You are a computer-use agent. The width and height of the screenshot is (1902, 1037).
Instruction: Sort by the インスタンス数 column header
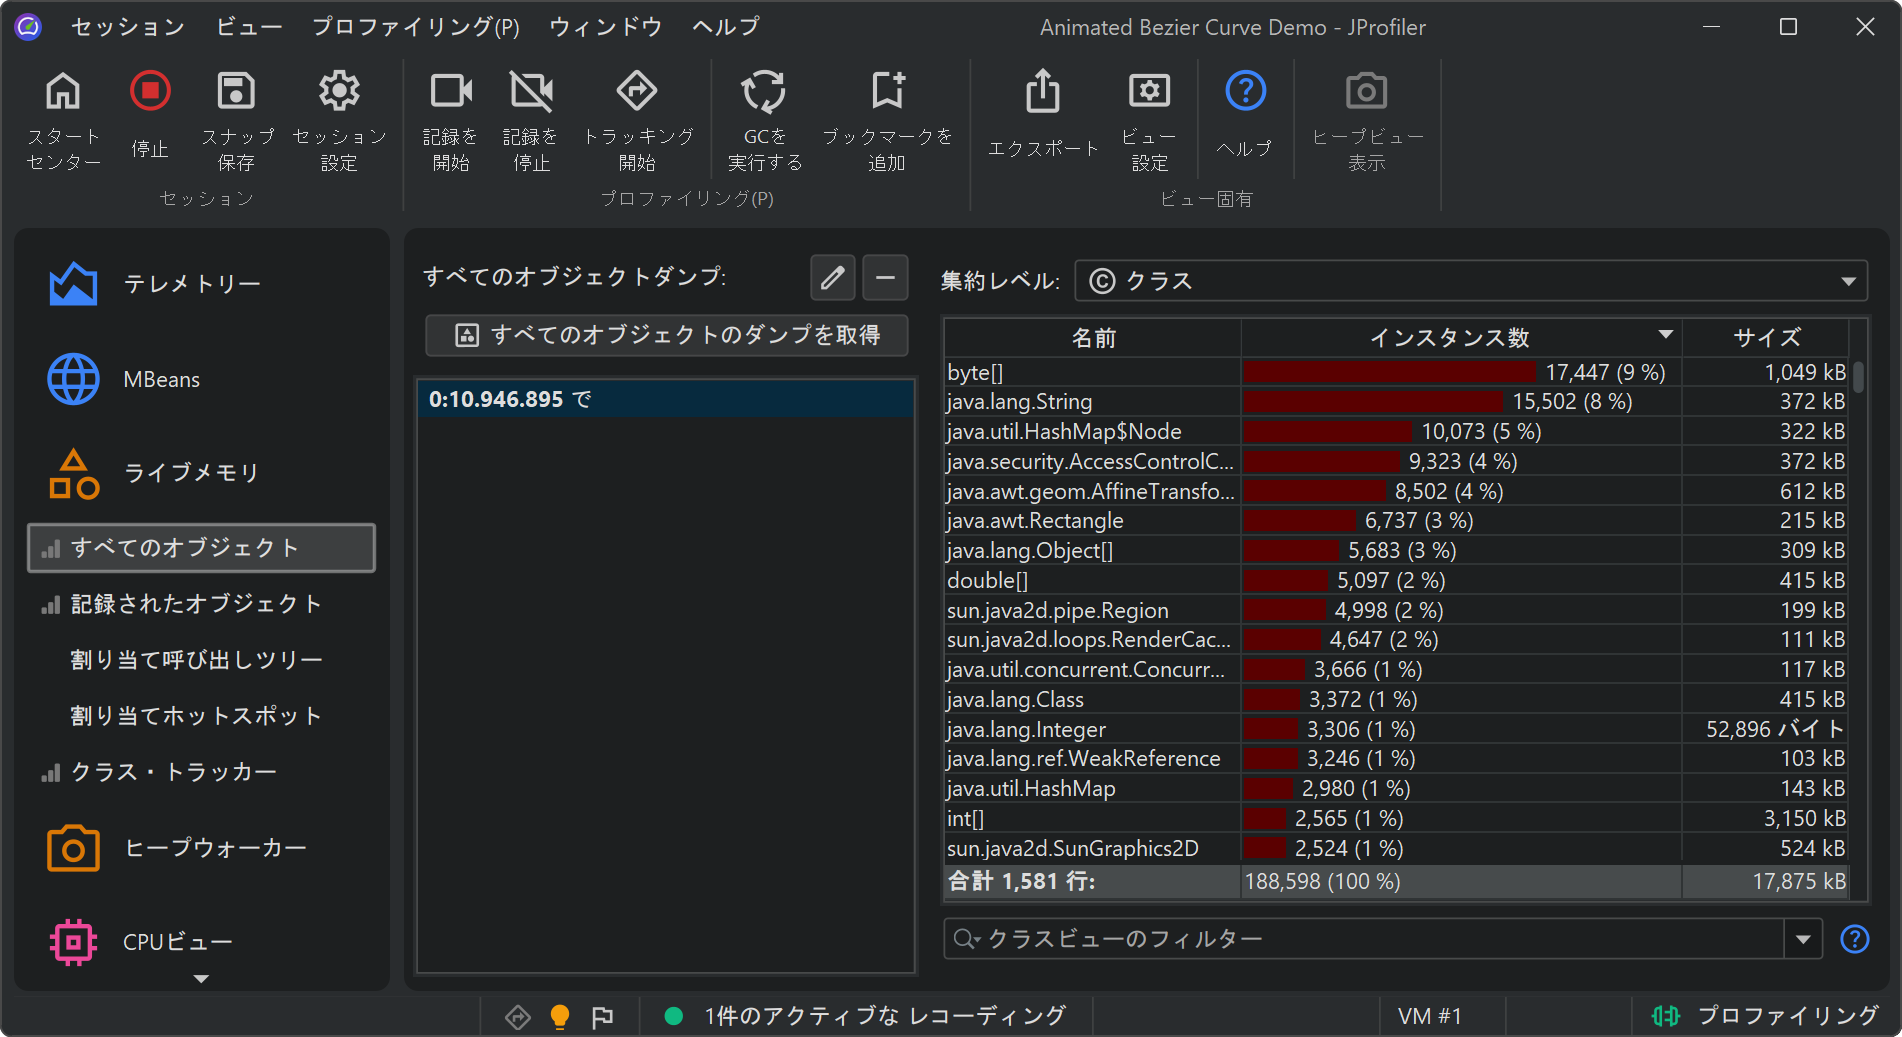coord(1449,338)
